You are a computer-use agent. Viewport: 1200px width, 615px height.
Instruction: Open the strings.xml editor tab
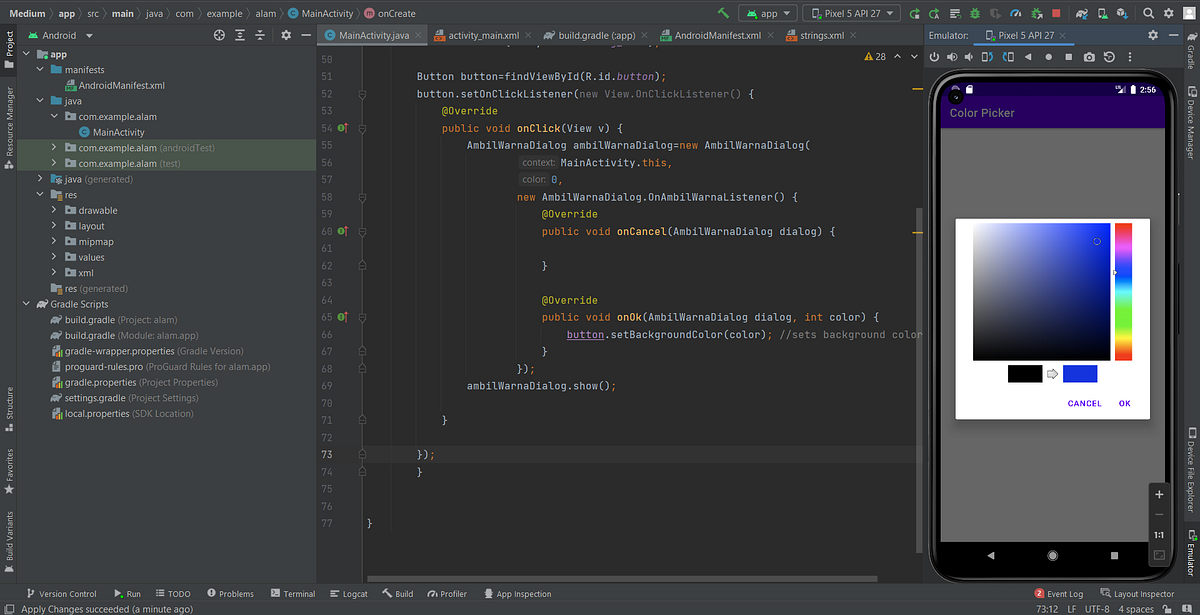point(820,35)
